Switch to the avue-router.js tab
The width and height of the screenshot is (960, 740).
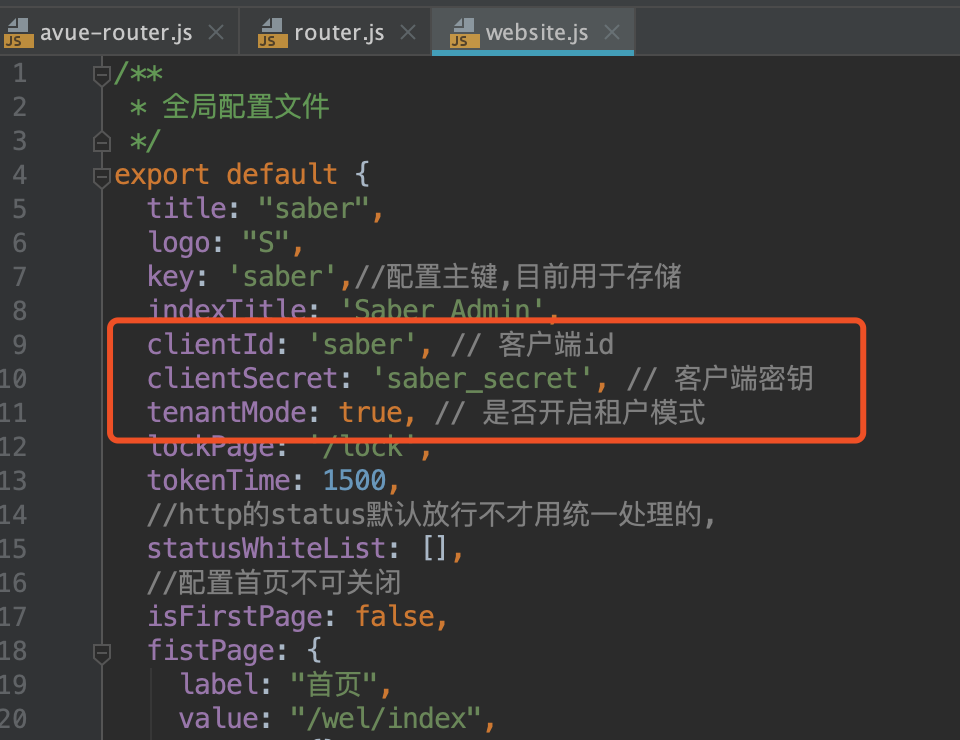120,31
